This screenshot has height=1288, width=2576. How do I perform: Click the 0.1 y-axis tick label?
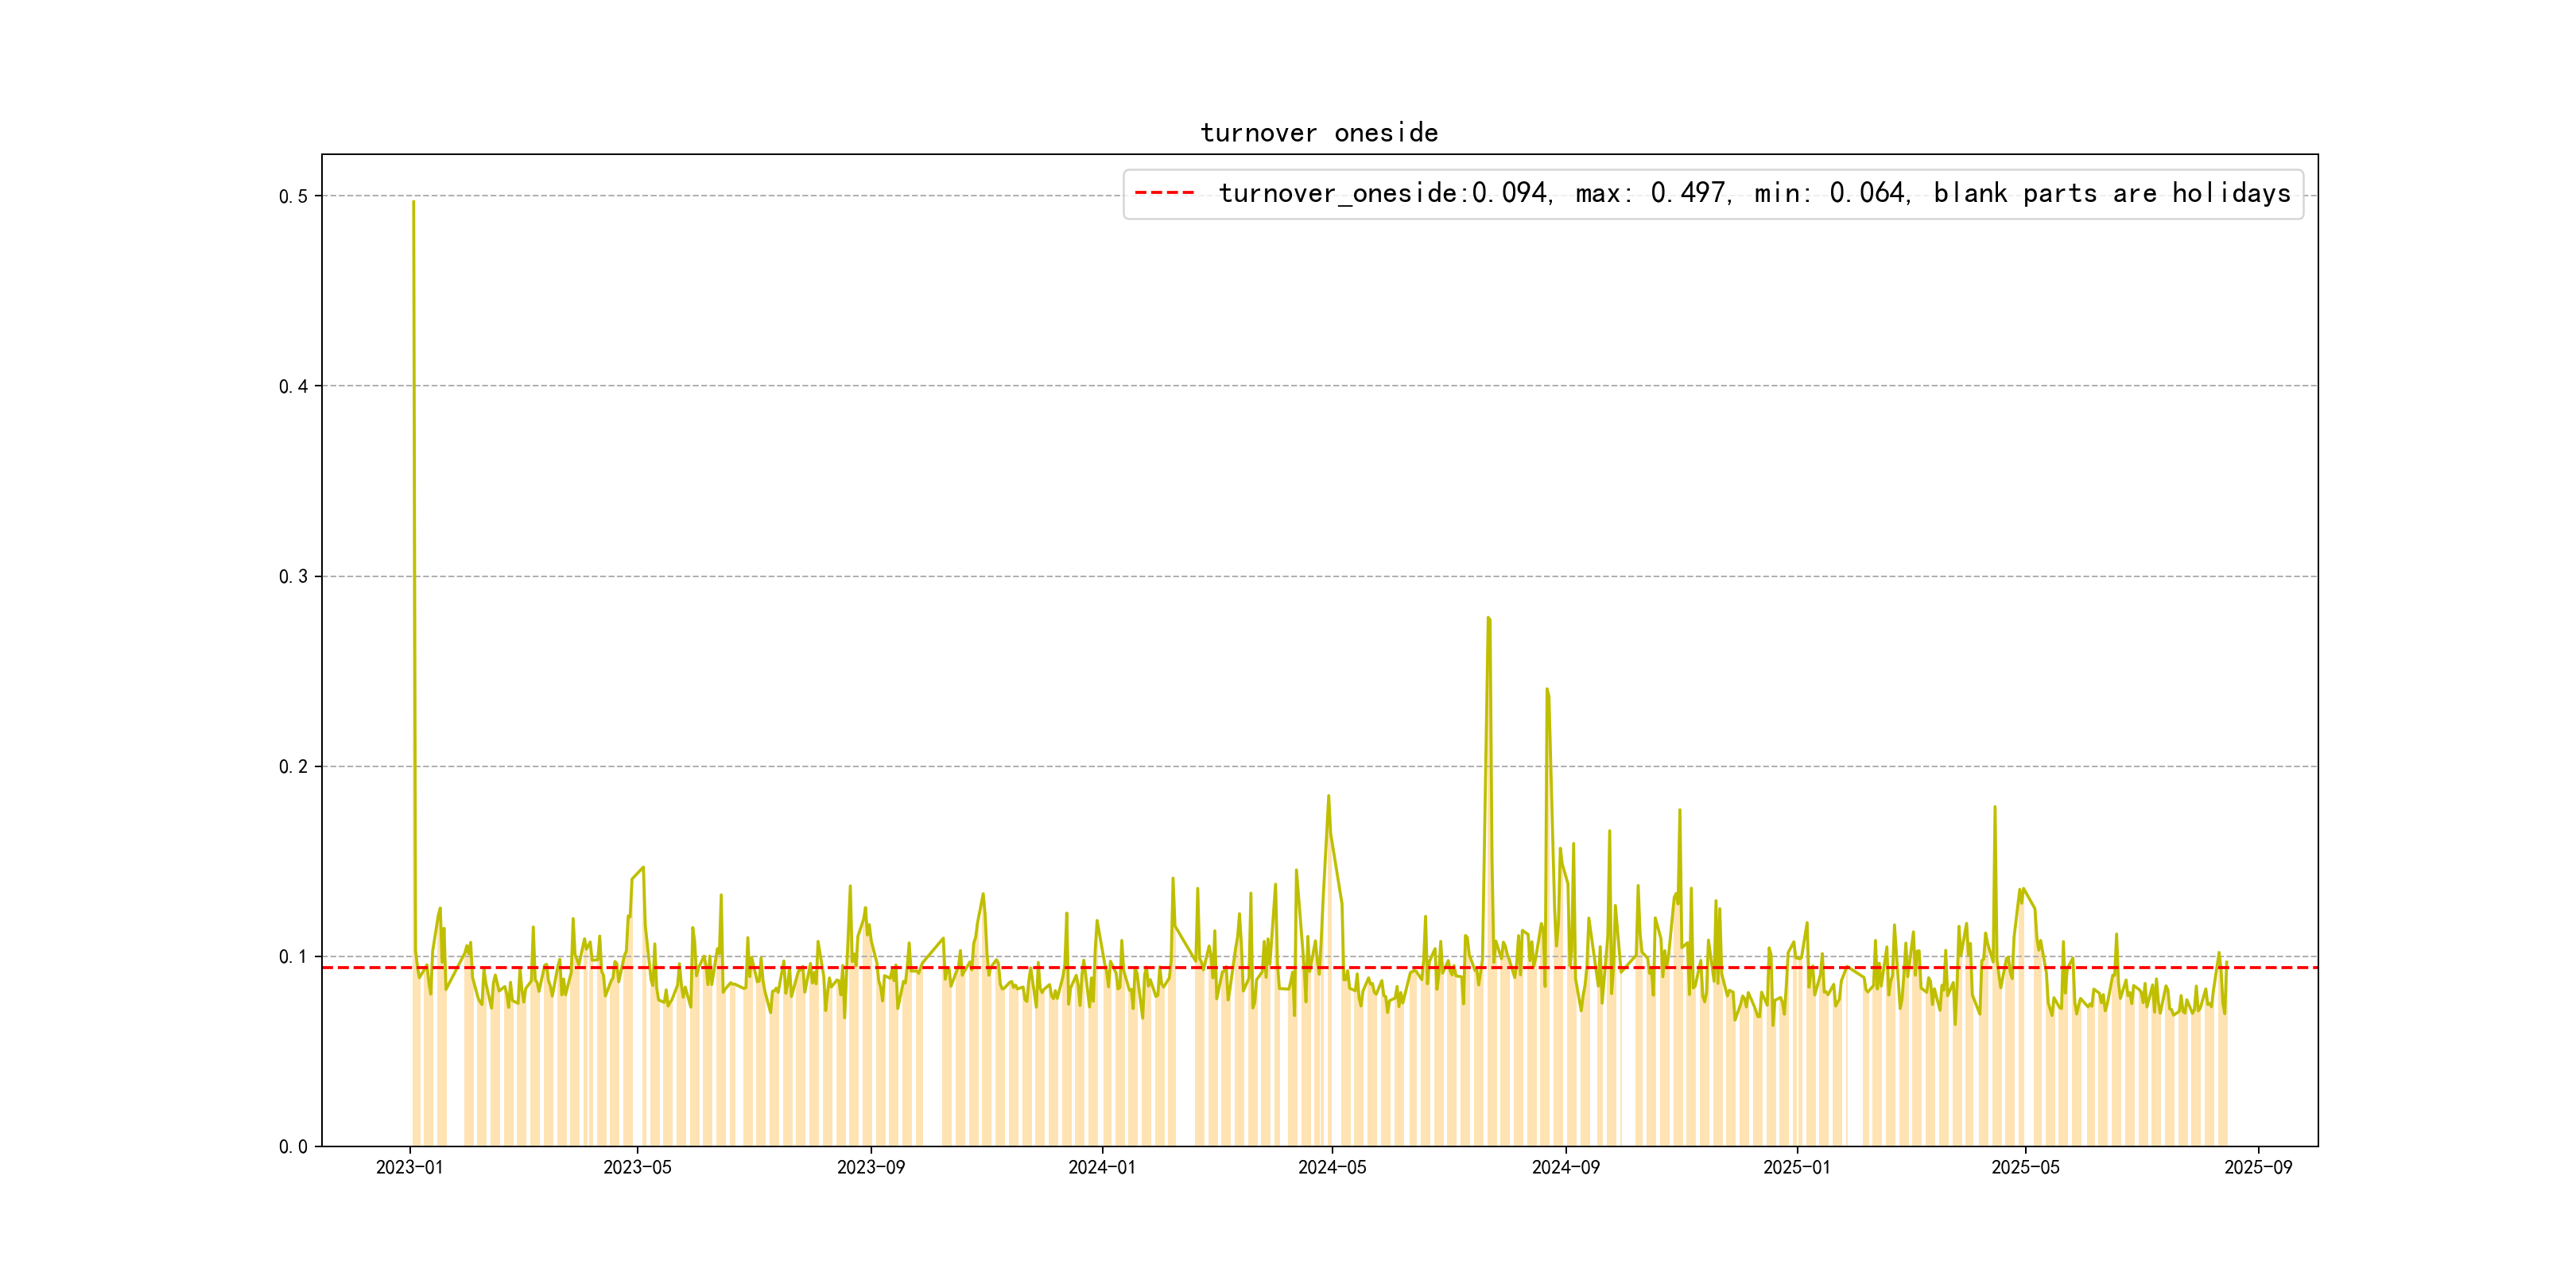tap(293, 957)
